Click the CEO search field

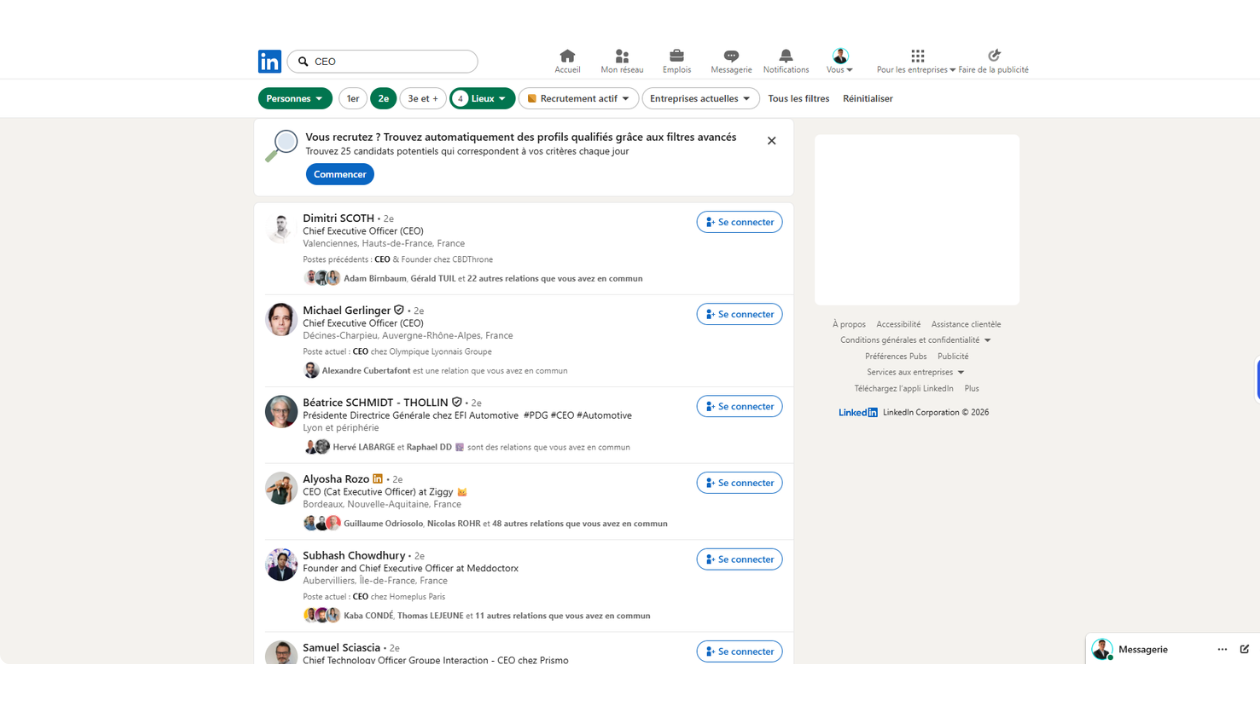point(383,61)
